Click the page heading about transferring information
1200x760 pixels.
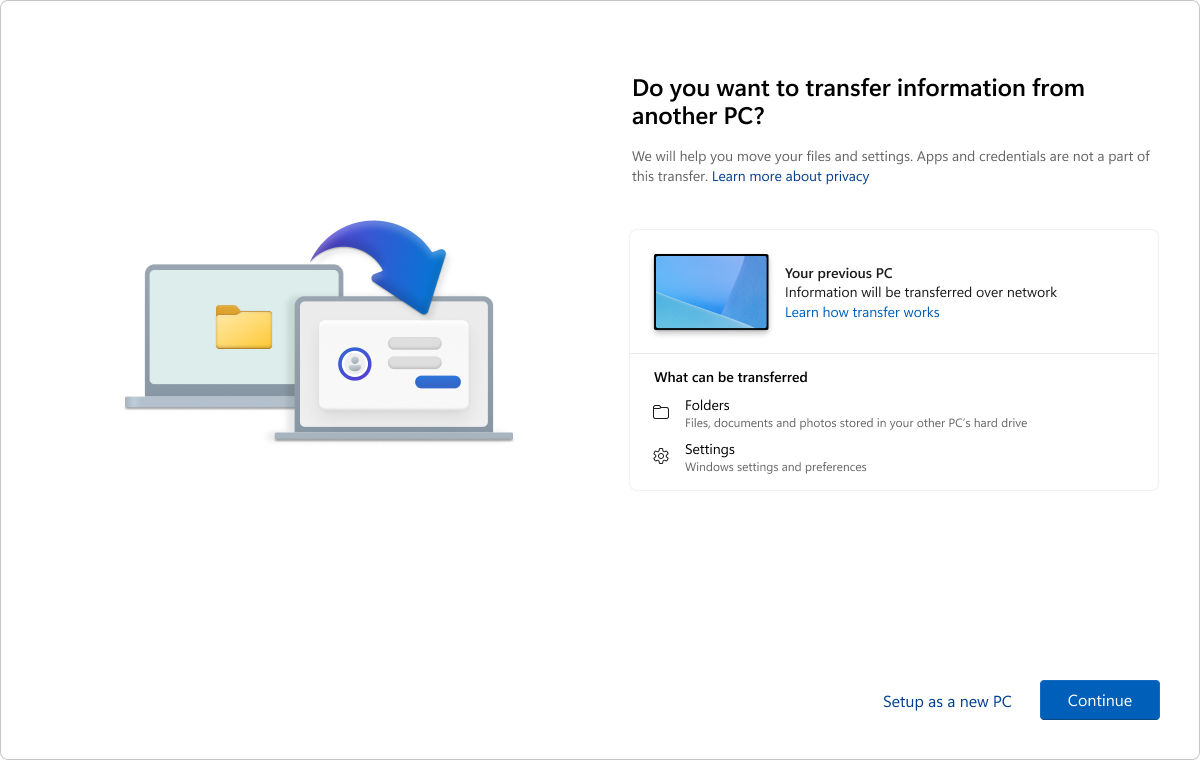(857, 101)
